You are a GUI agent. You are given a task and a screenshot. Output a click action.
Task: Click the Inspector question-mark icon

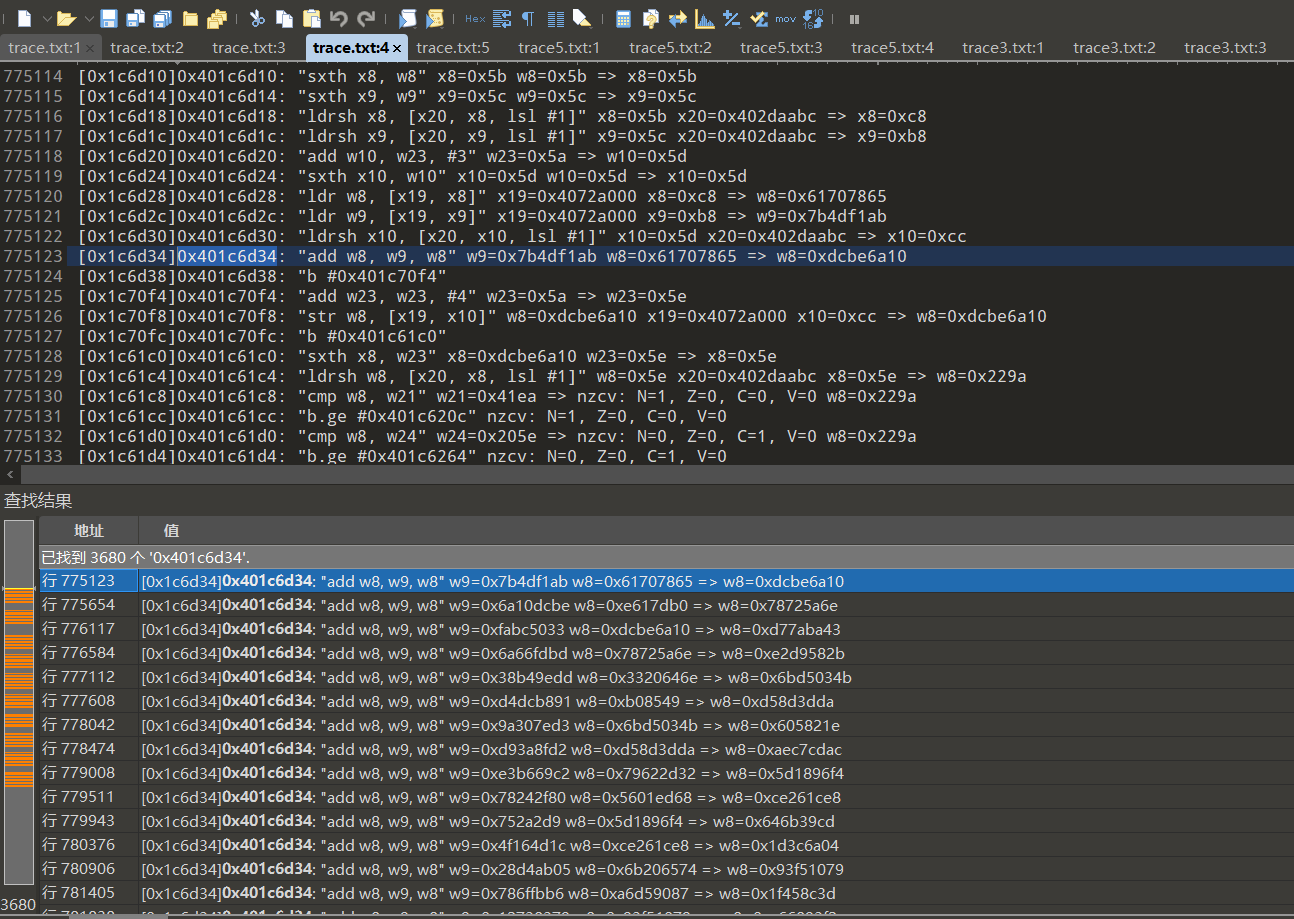(650, 18)
